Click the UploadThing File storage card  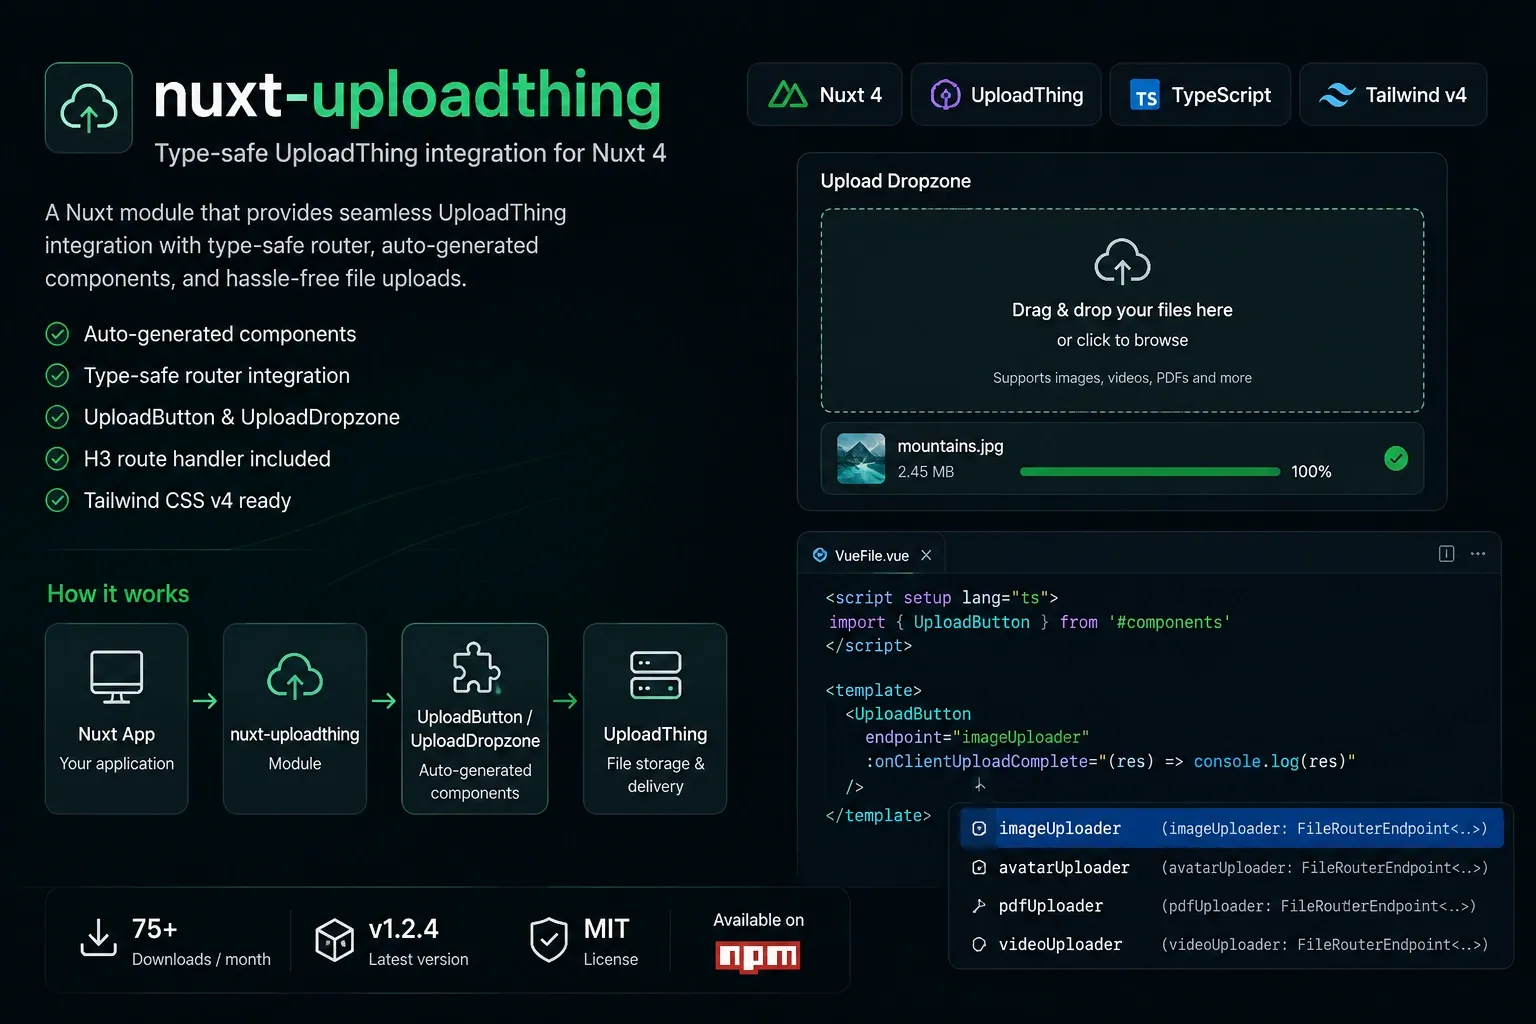click(655, 718)
